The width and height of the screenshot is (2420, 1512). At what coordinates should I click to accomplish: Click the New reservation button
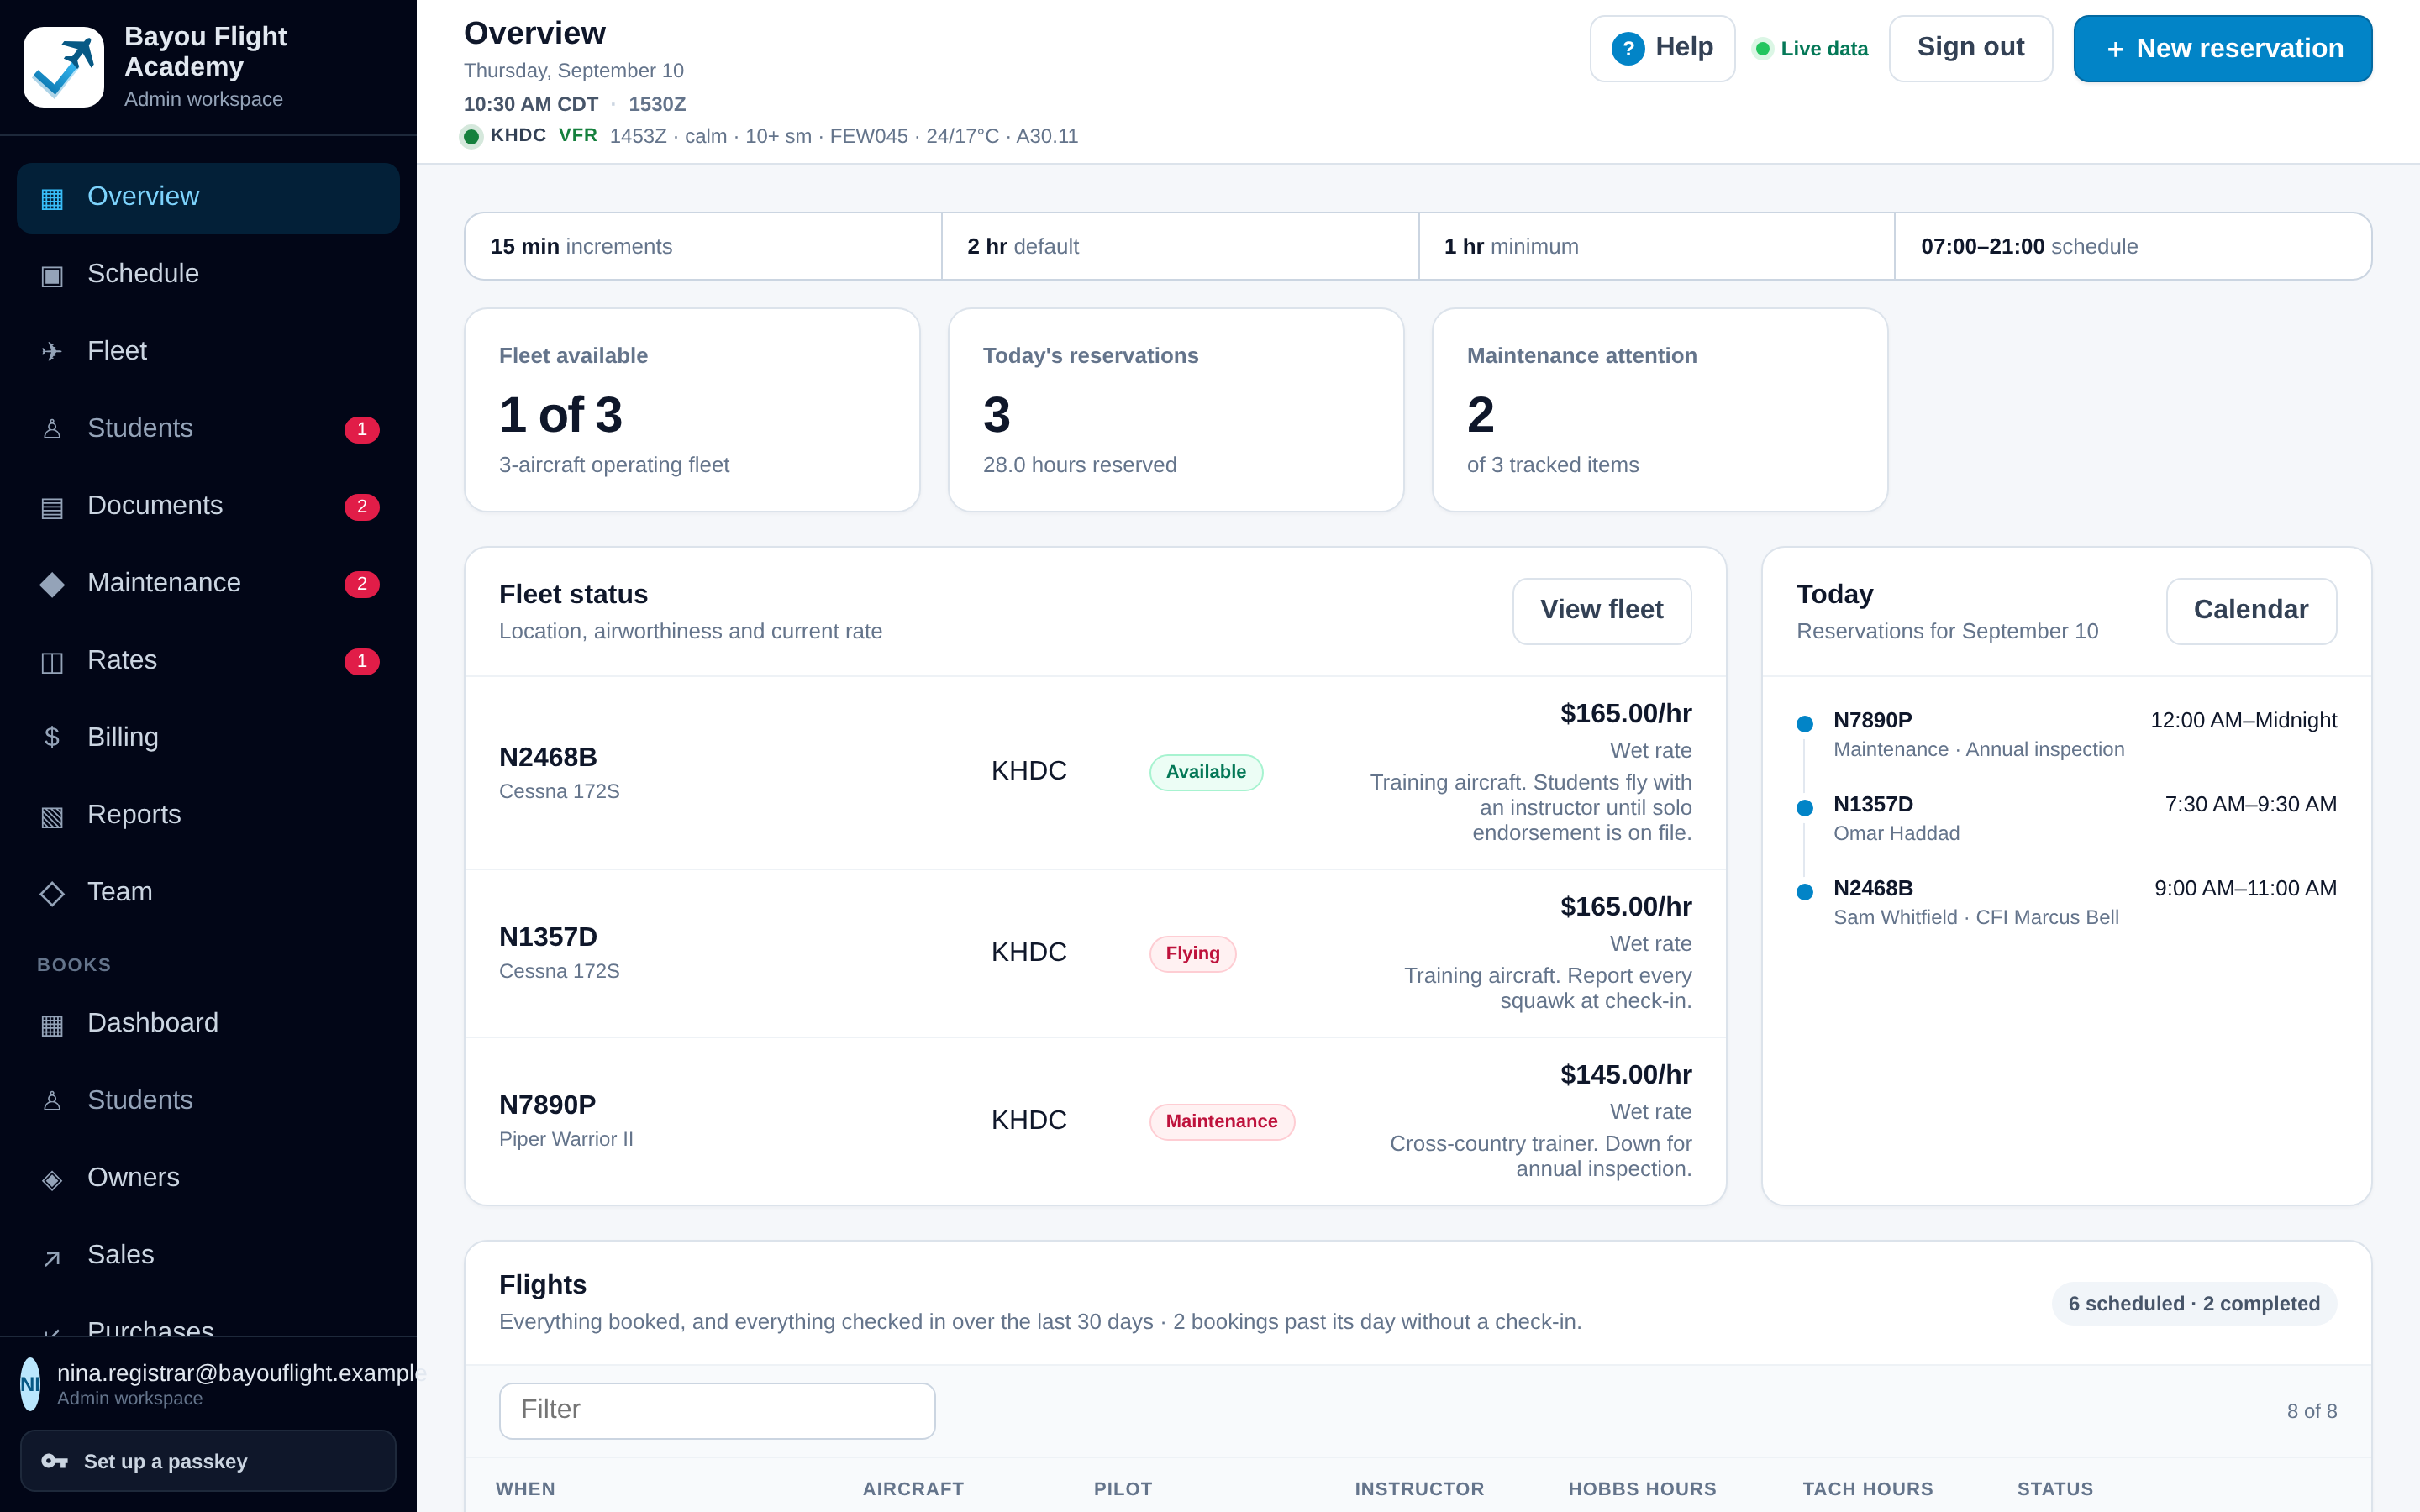2222,48
